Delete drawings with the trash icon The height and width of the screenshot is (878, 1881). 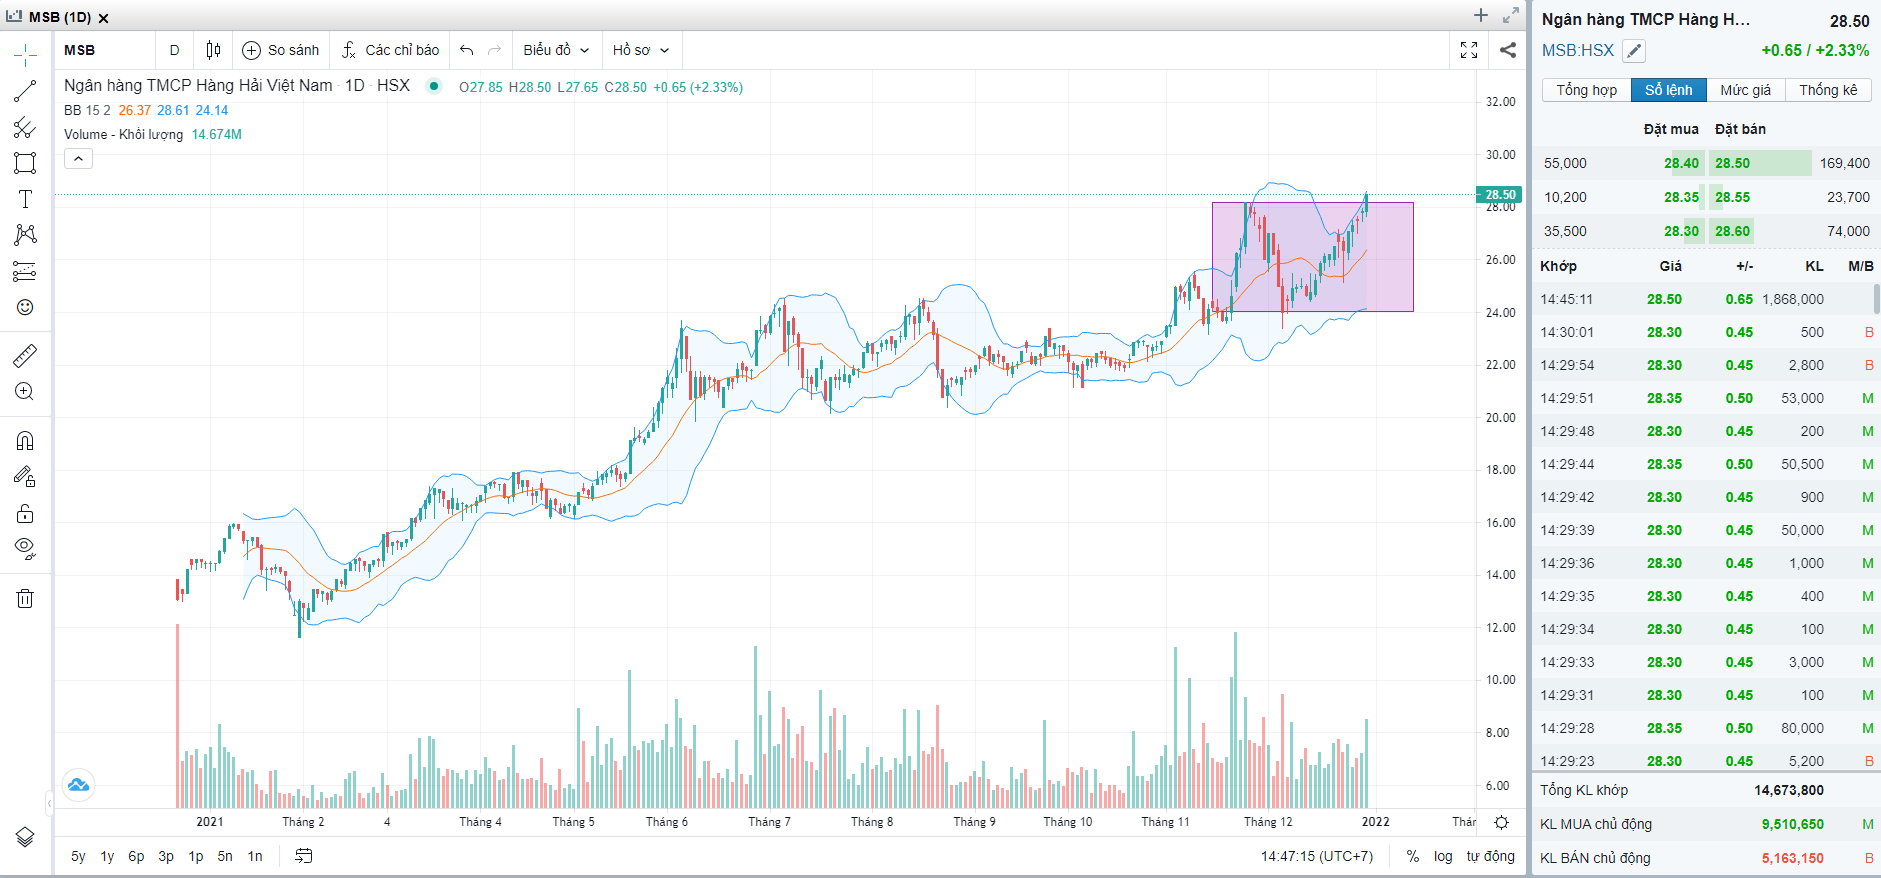(25, 598)
